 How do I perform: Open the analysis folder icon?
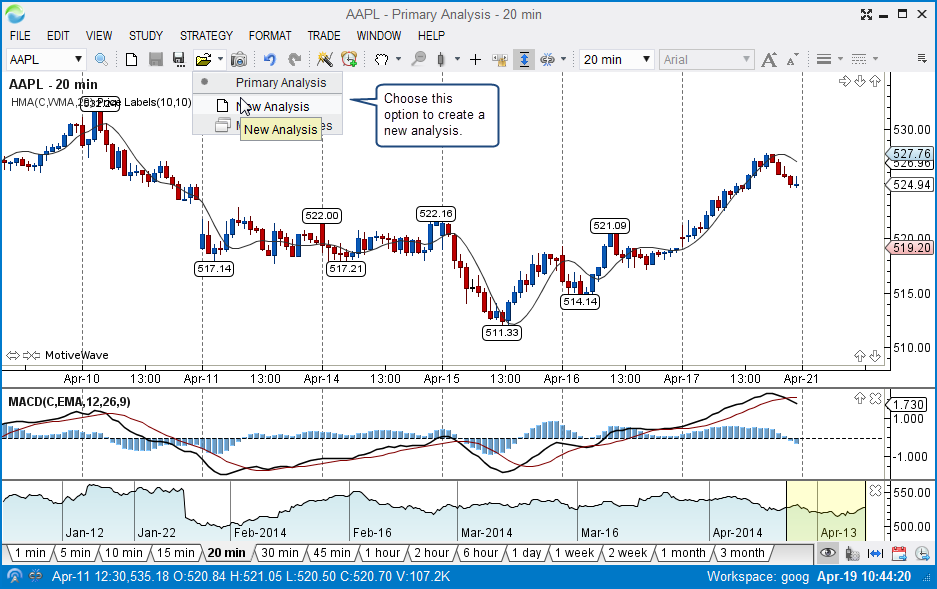203,59
